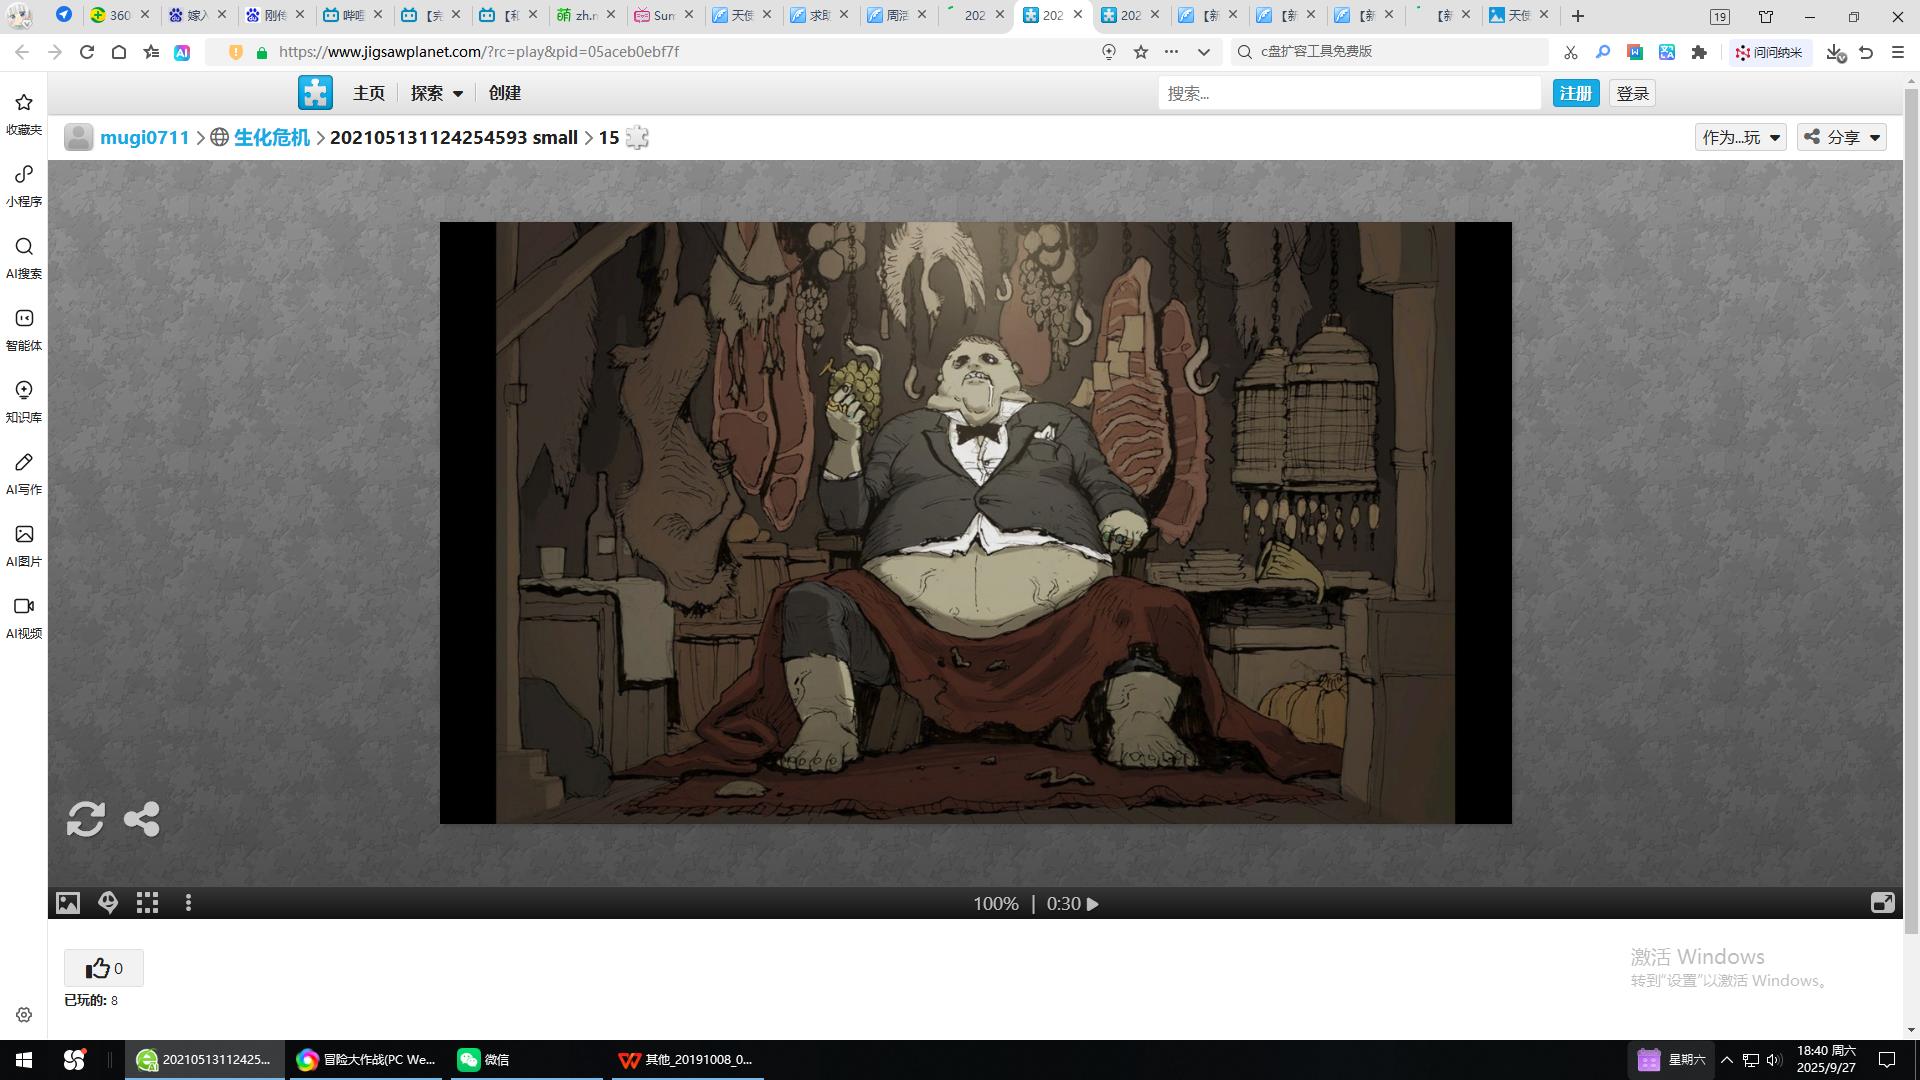Click the Jigsaw Planet puzzle logo

[315, 93]
